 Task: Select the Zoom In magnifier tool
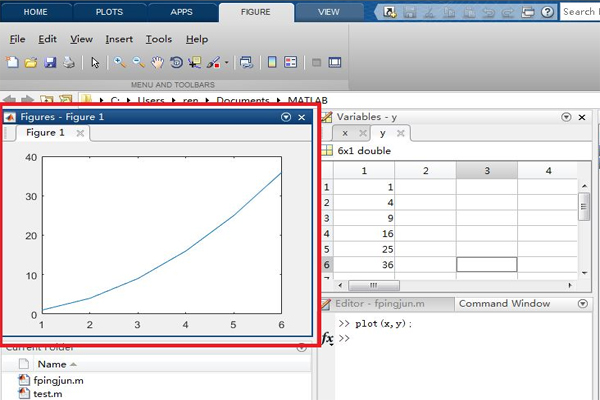(x=119, y=62)
